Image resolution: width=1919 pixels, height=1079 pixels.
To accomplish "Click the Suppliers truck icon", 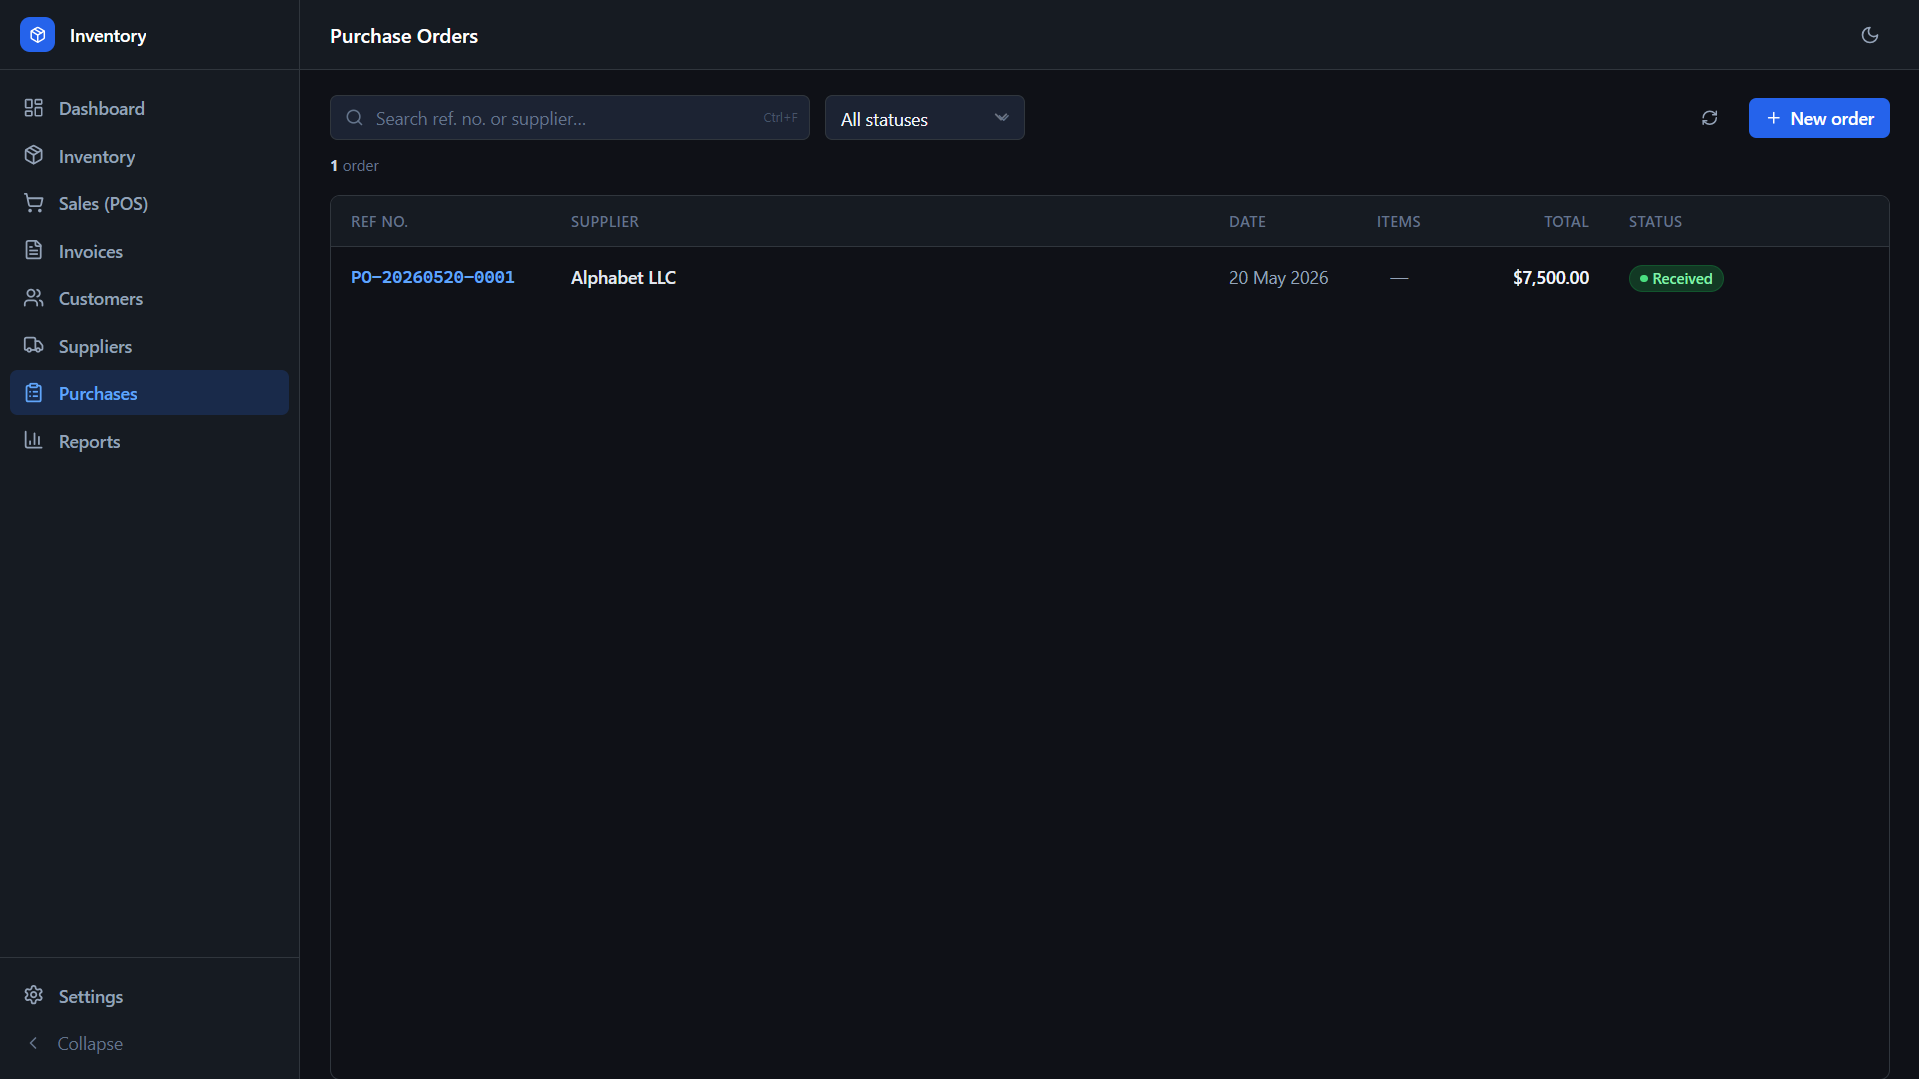I will [x=34, y=345].
